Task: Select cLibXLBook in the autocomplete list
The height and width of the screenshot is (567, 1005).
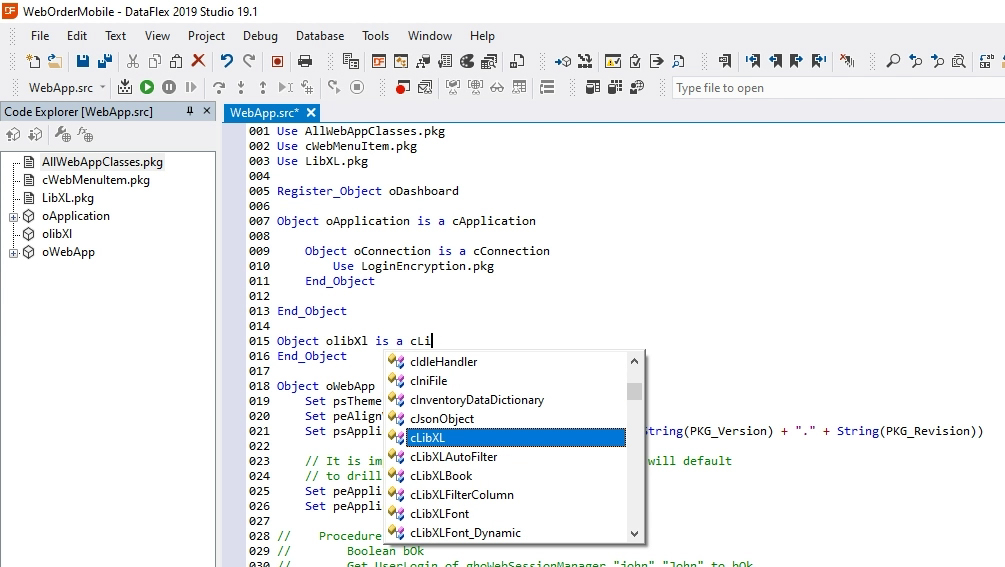Action: [441, 476]
